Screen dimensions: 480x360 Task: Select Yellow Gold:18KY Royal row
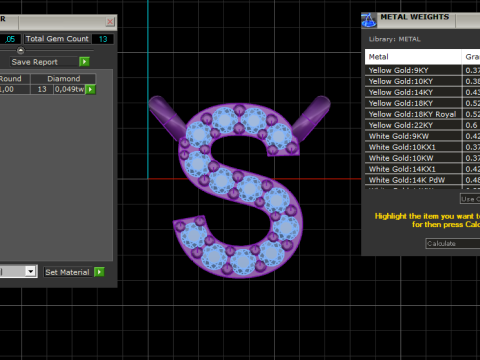click(x=422, y=114)
